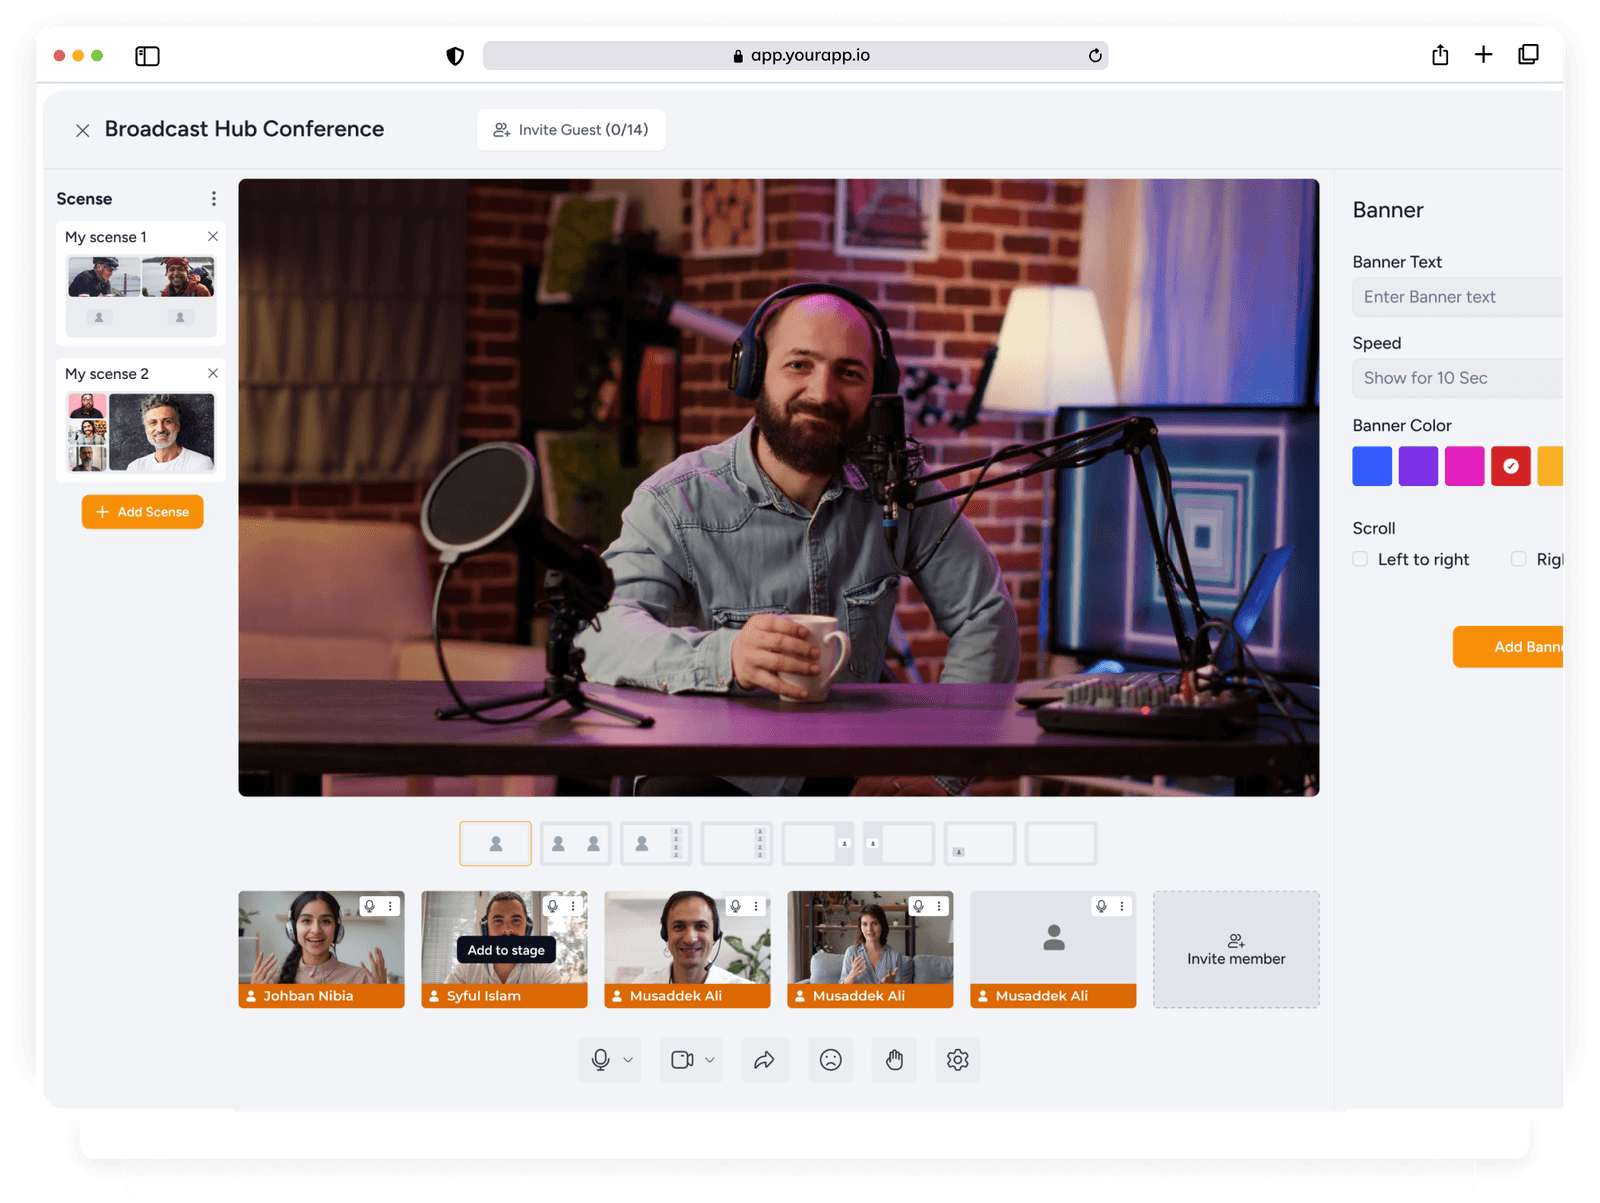Click the reaction face icon
Viewport: 1600px width, 1203px height.
(830, 1060)
